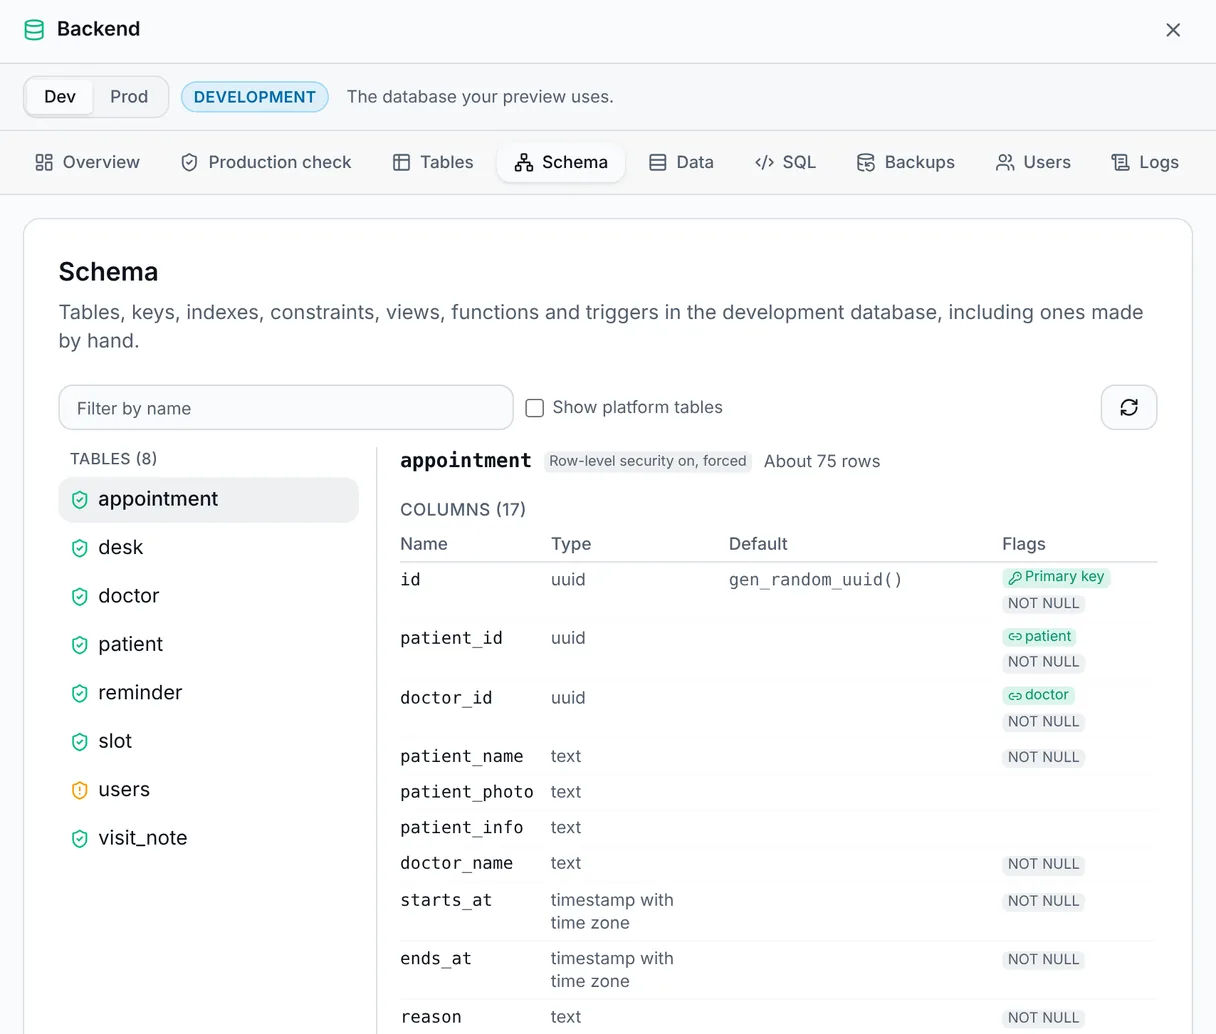Click the green shield icon beside desk
The width and height of the screenshot is (1216, 1034).
click(80, 548)
